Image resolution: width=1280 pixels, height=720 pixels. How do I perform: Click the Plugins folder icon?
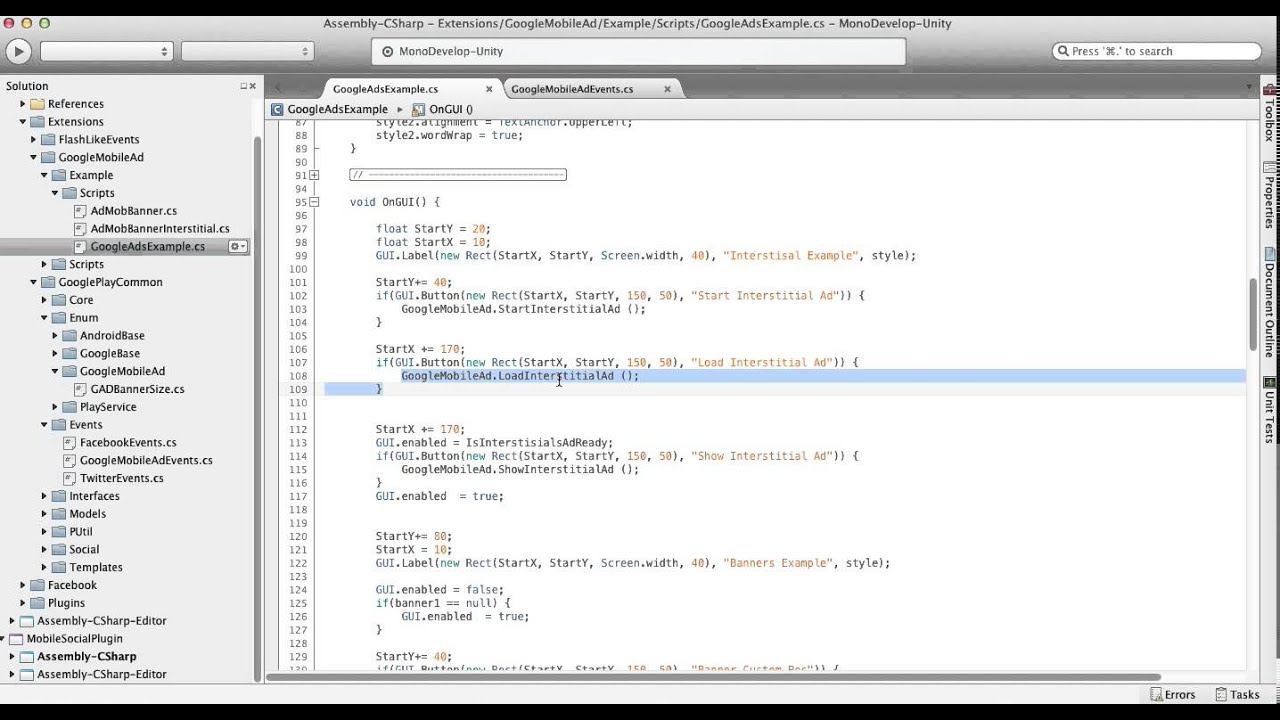coord(38,603)
